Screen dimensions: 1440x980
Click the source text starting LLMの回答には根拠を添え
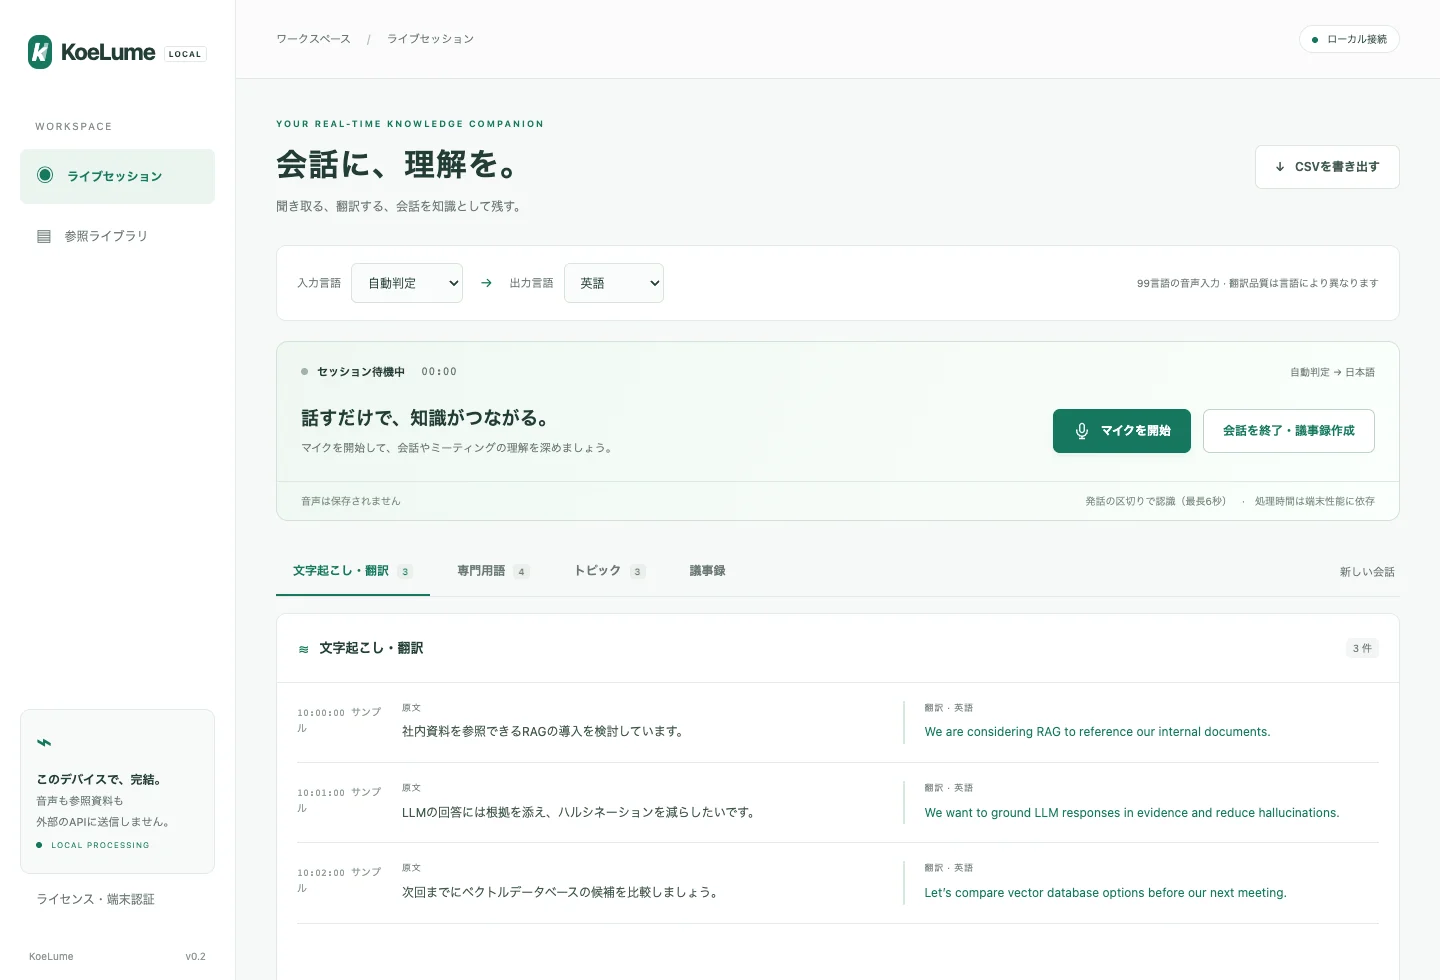click(580, 813)
